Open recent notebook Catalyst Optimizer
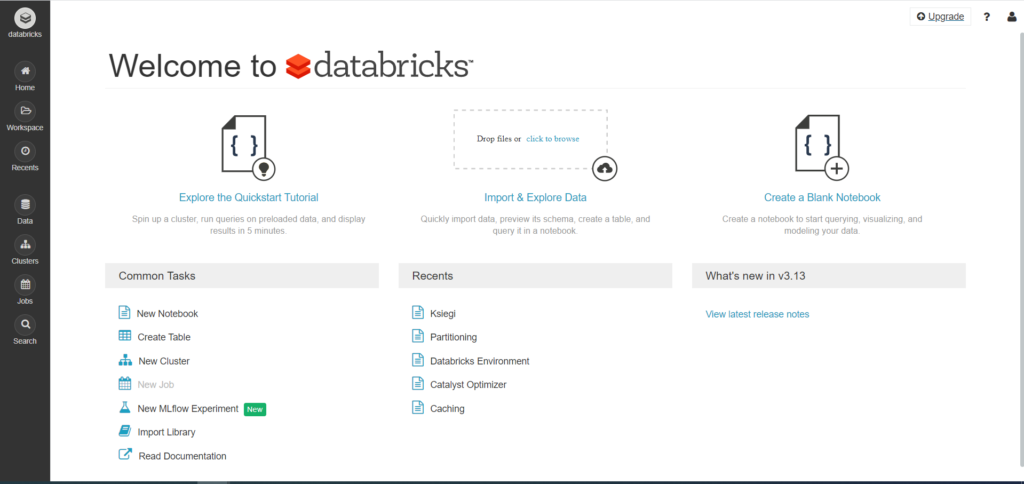The height and width of the screenshot is (484, 1024). point(468,385)
